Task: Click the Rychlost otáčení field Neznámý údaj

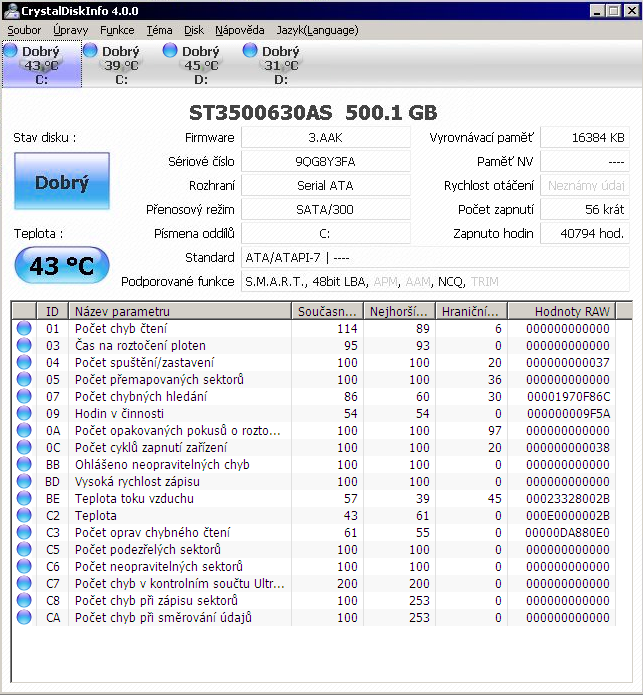Action: pos(585,186)
